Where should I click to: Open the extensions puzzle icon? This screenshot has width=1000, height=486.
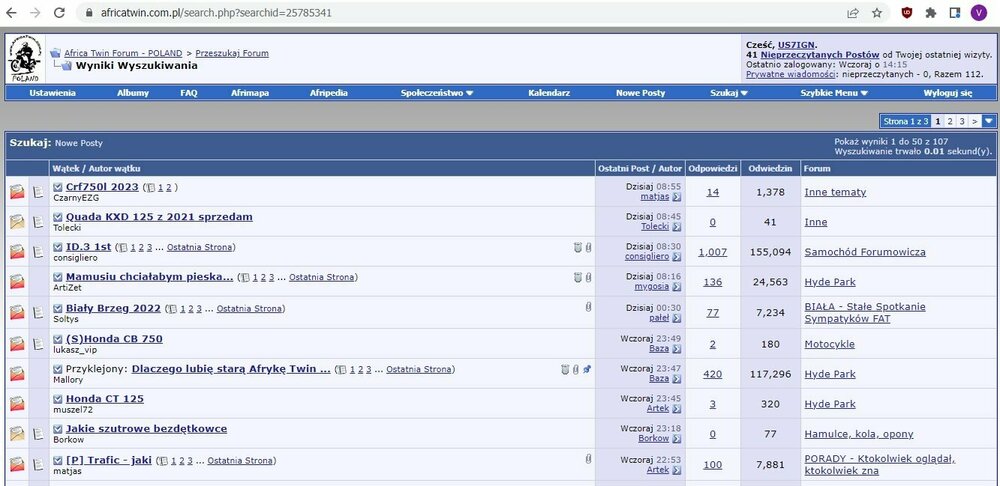930,13
